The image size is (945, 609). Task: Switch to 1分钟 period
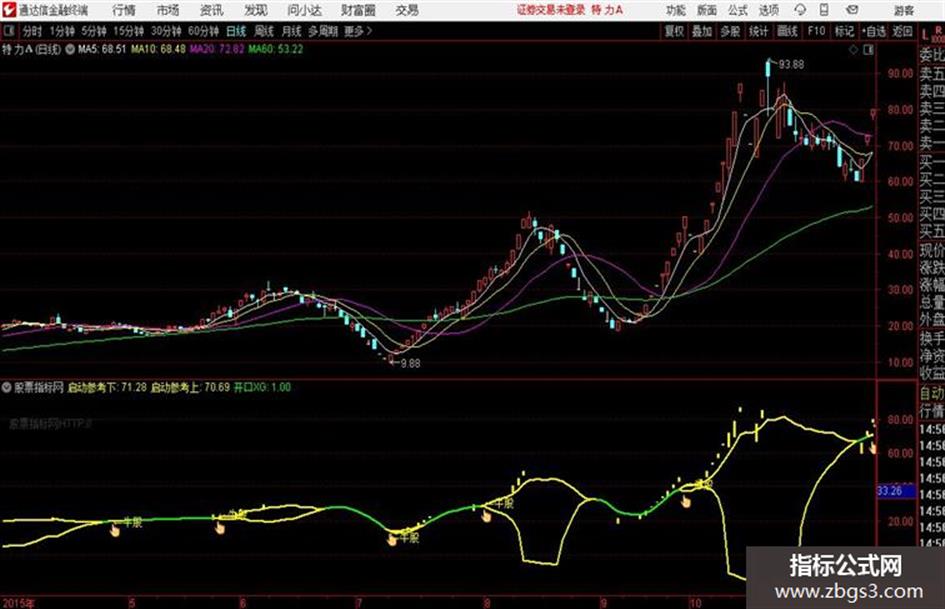tap(62, 31)
